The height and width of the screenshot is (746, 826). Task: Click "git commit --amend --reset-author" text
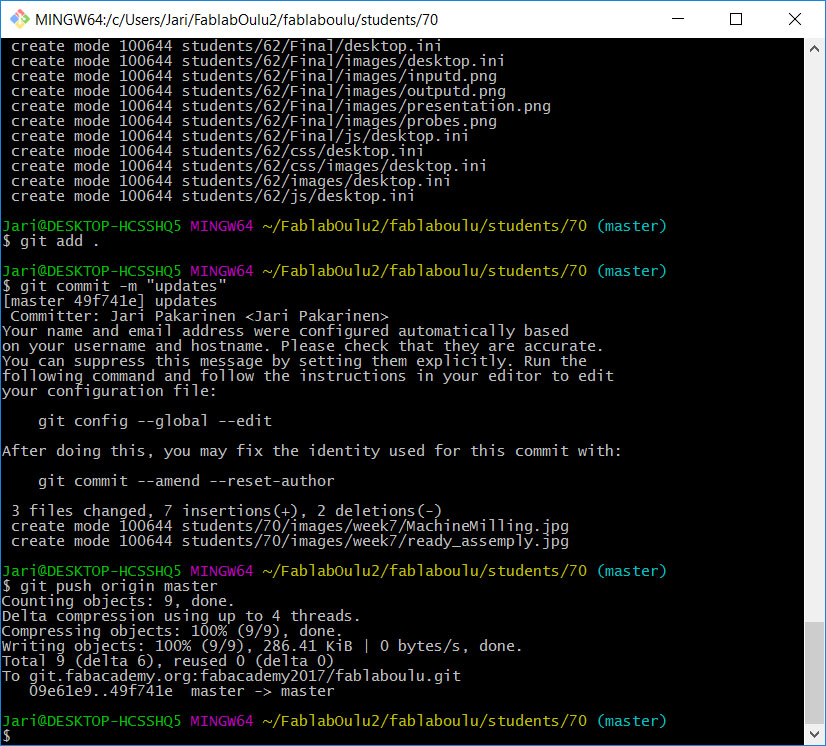pos(186,481)
